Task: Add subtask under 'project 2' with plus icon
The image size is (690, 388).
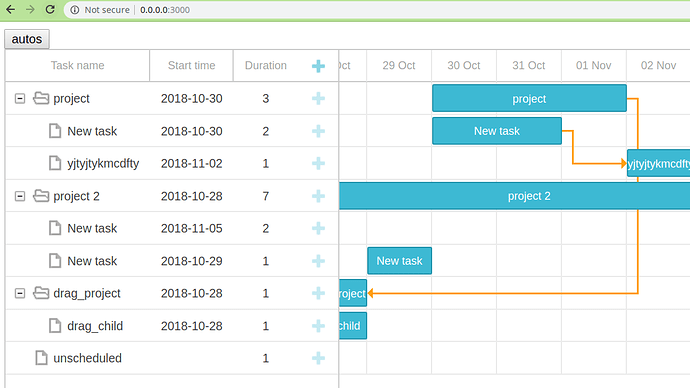Action: pos(318,196)
